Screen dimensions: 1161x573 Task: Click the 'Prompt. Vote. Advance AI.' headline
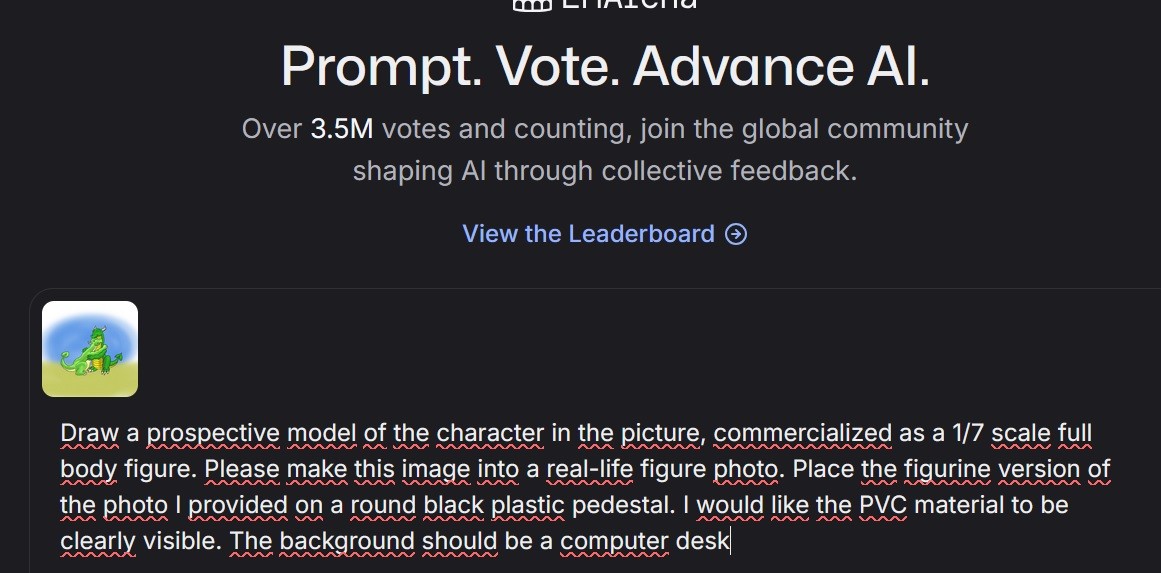[605, 67]
